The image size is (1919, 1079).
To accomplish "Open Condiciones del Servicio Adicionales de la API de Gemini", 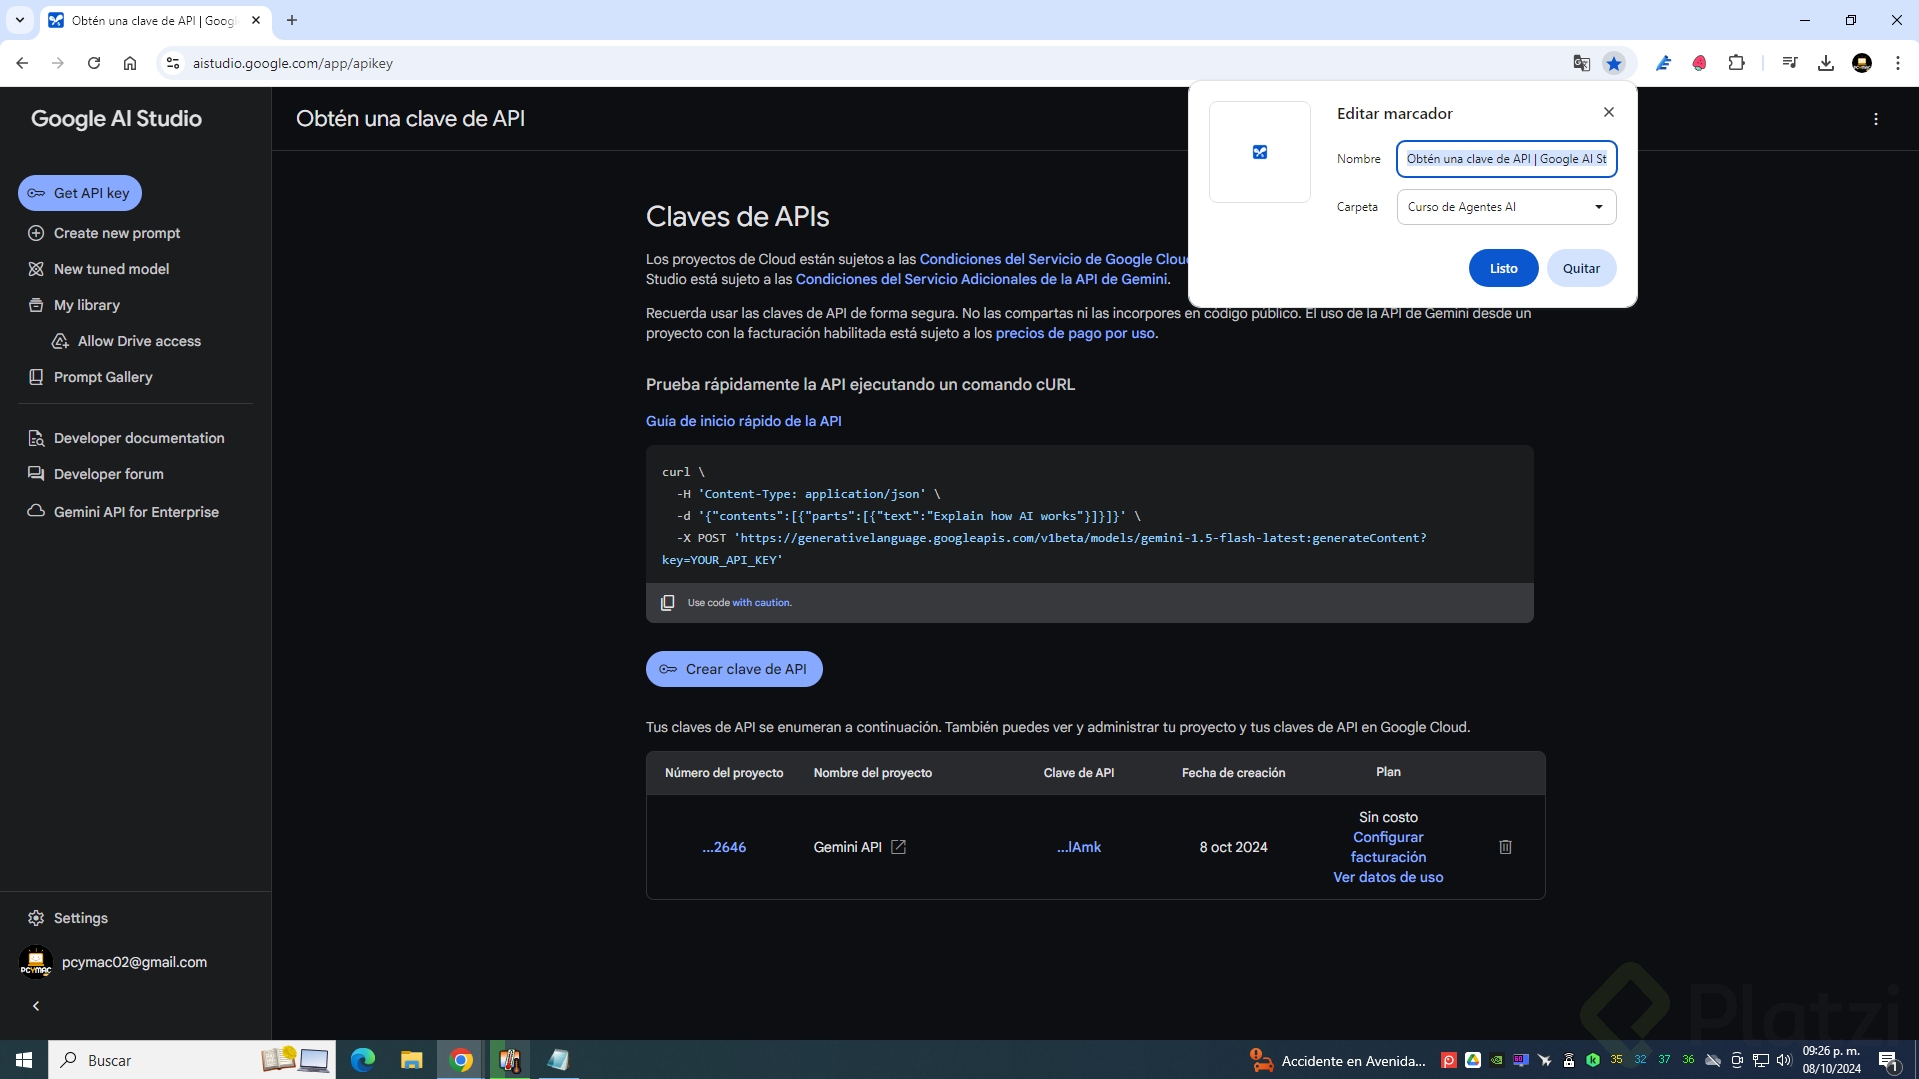I will (x=981, y=279).
